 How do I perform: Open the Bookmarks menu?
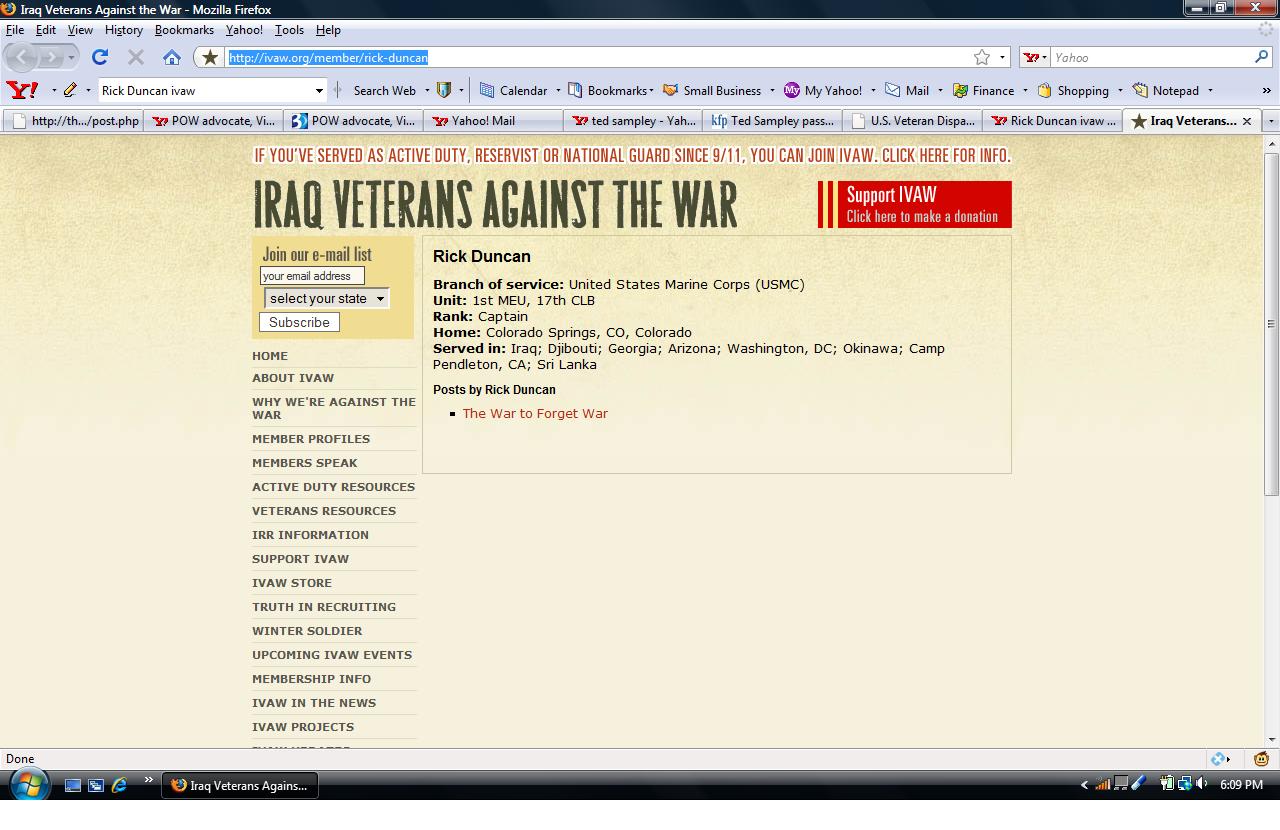point(184,30)
